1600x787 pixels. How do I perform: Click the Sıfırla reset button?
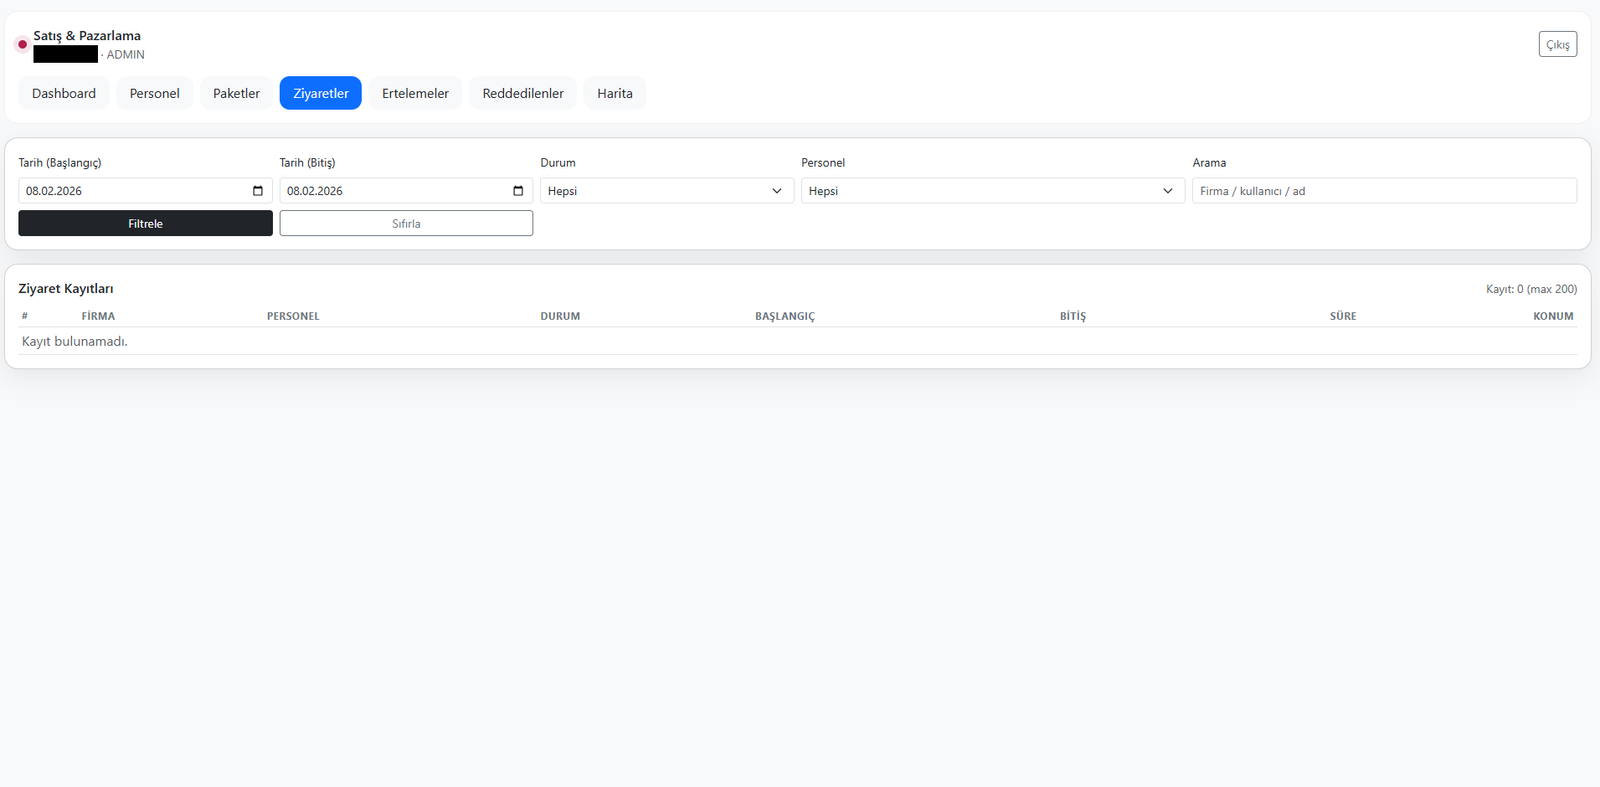click(x=406, y=224)
